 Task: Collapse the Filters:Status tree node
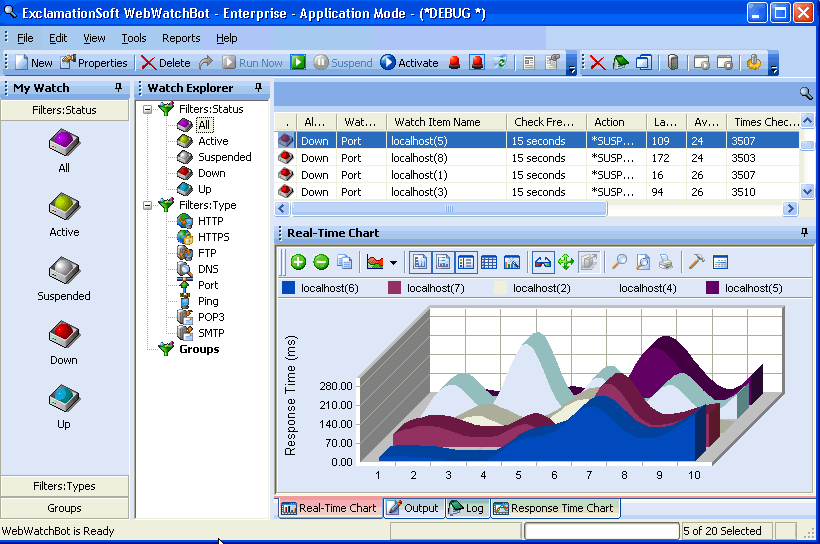point(147,109)
